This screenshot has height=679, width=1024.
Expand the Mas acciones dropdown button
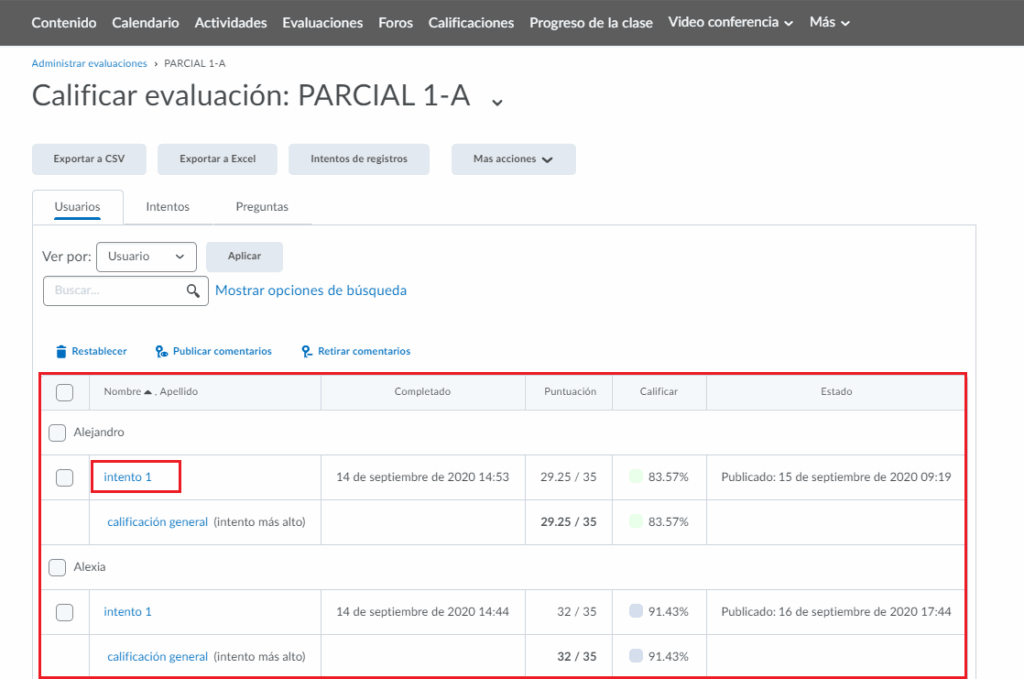click(513, 159)
